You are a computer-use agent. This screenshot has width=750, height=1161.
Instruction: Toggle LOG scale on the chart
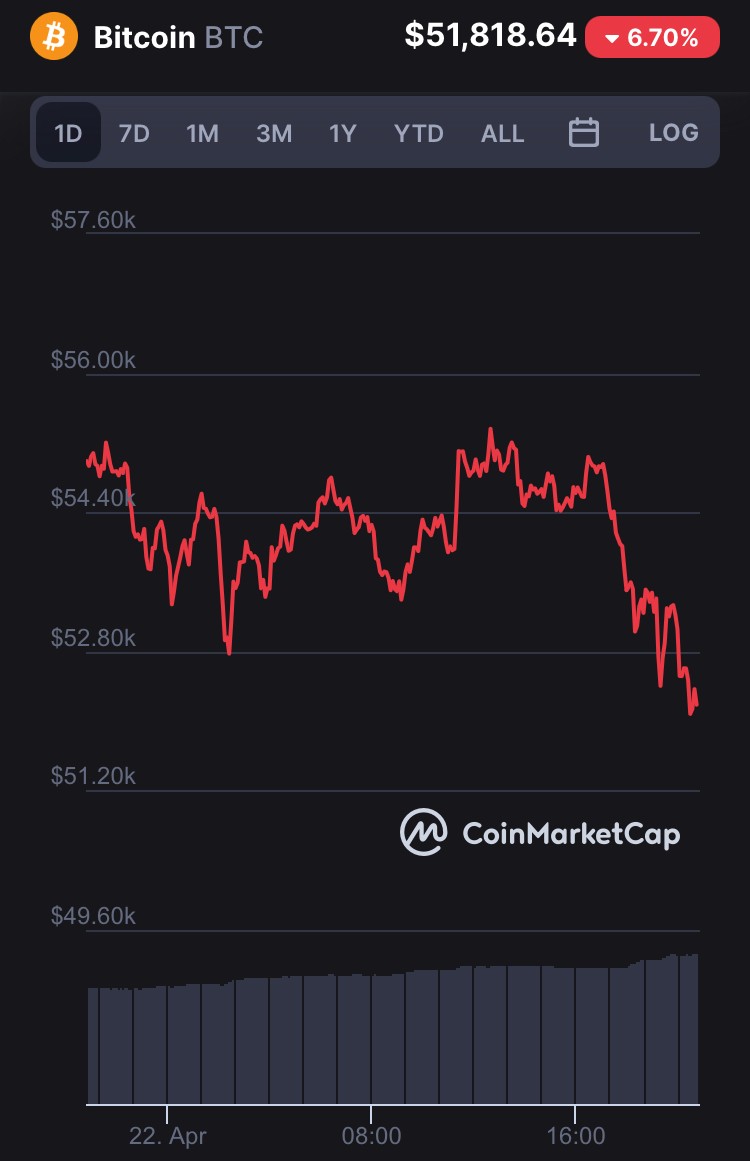[x=674, y=133]
